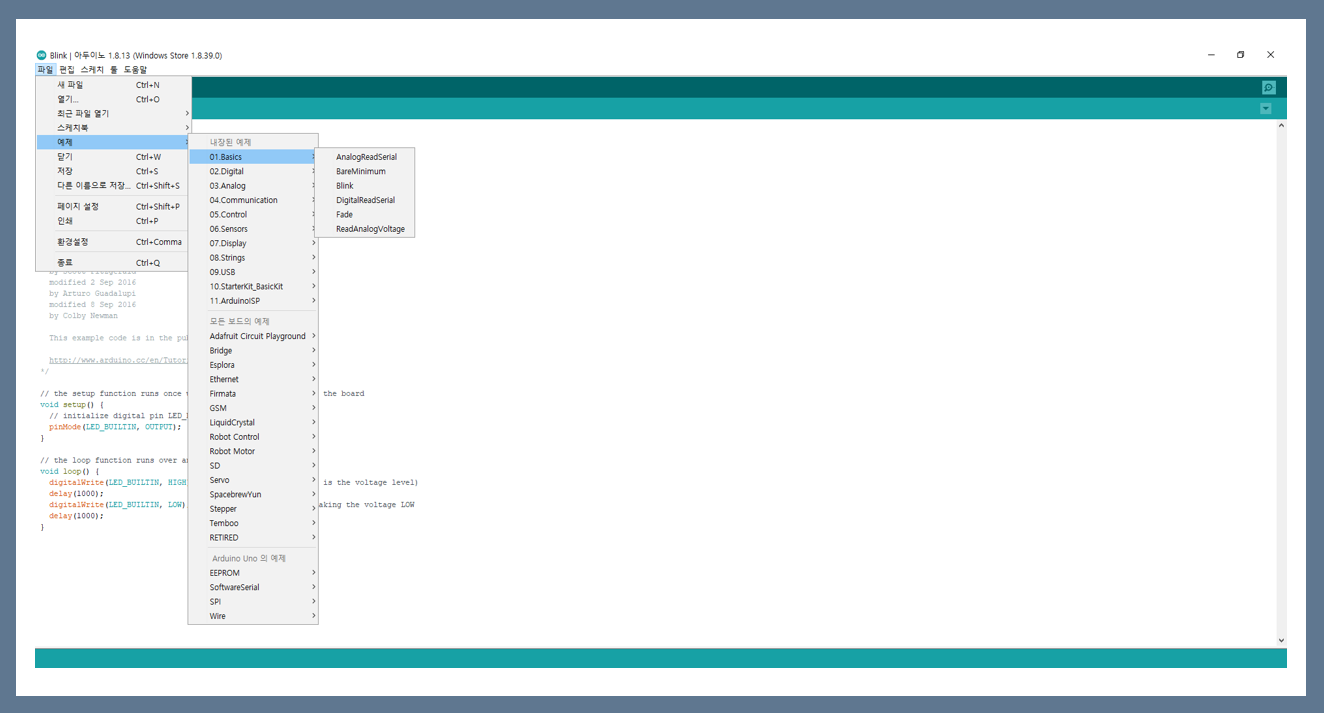Choose 열기... from the file menu
Screen dimensions: 1324x713
(x=113, y=99)
